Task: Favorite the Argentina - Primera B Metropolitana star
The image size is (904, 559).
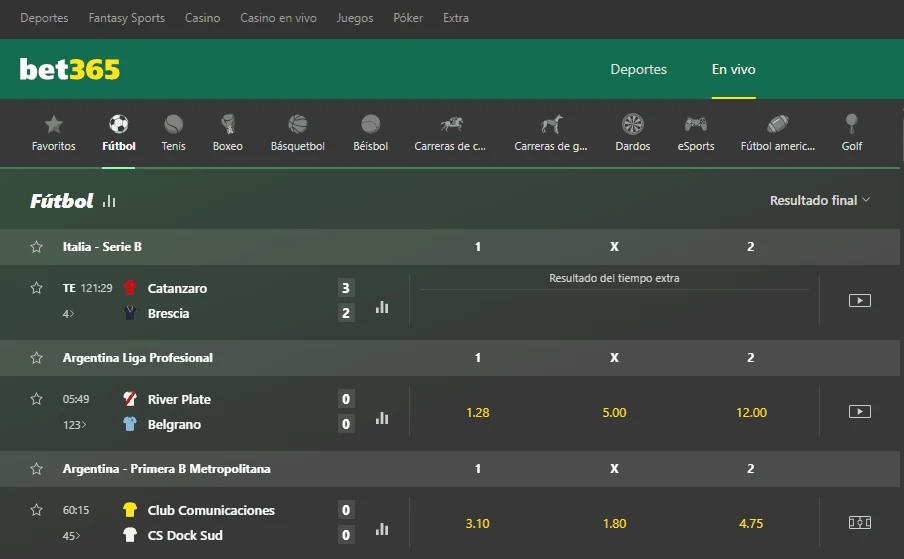Action: 36,469
